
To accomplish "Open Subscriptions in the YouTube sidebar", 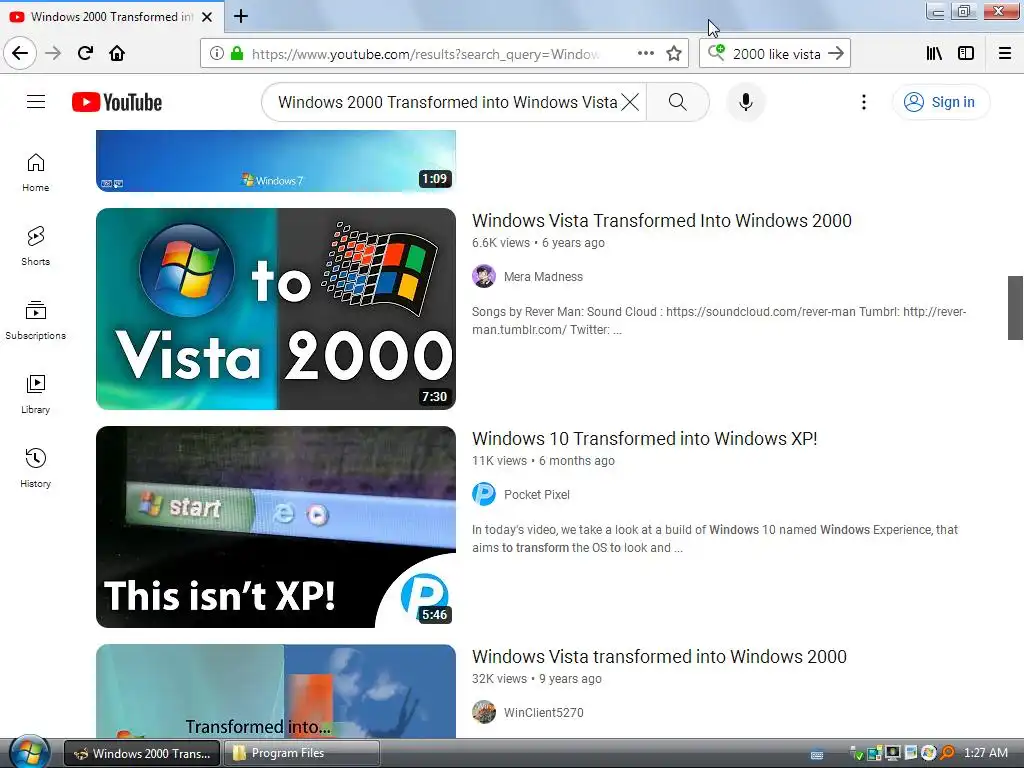I will 36,321.
